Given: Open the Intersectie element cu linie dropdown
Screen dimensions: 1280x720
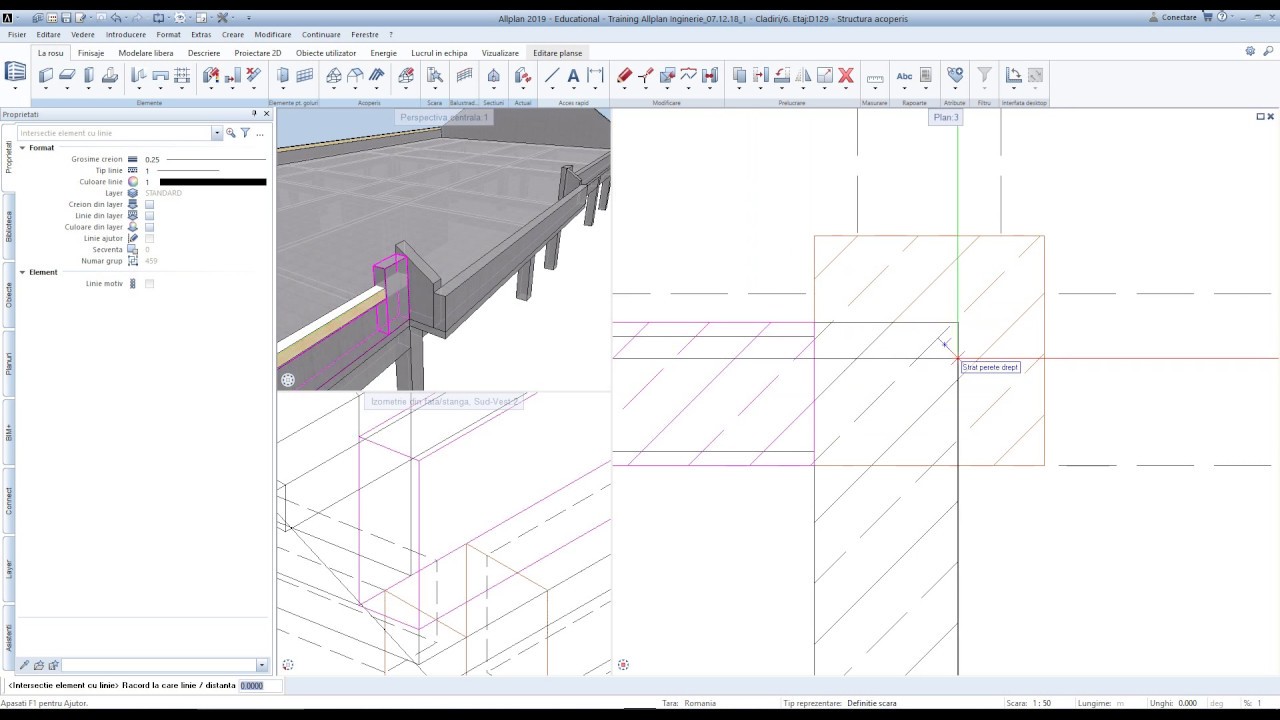Looking at the screenshot, I should point(217,133).
